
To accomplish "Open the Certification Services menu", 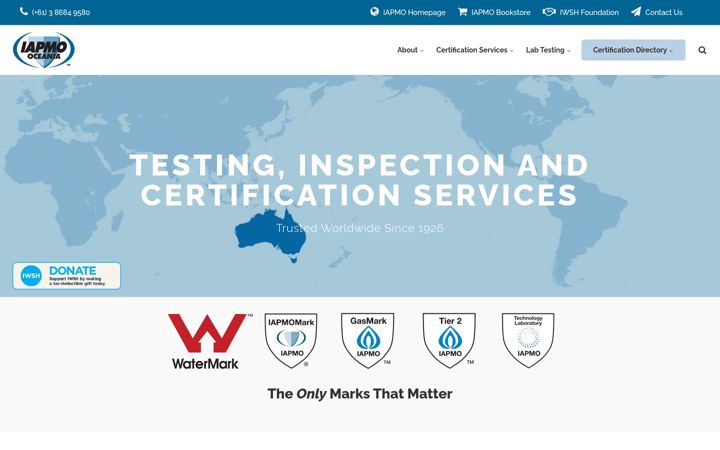I will (474, 50).
